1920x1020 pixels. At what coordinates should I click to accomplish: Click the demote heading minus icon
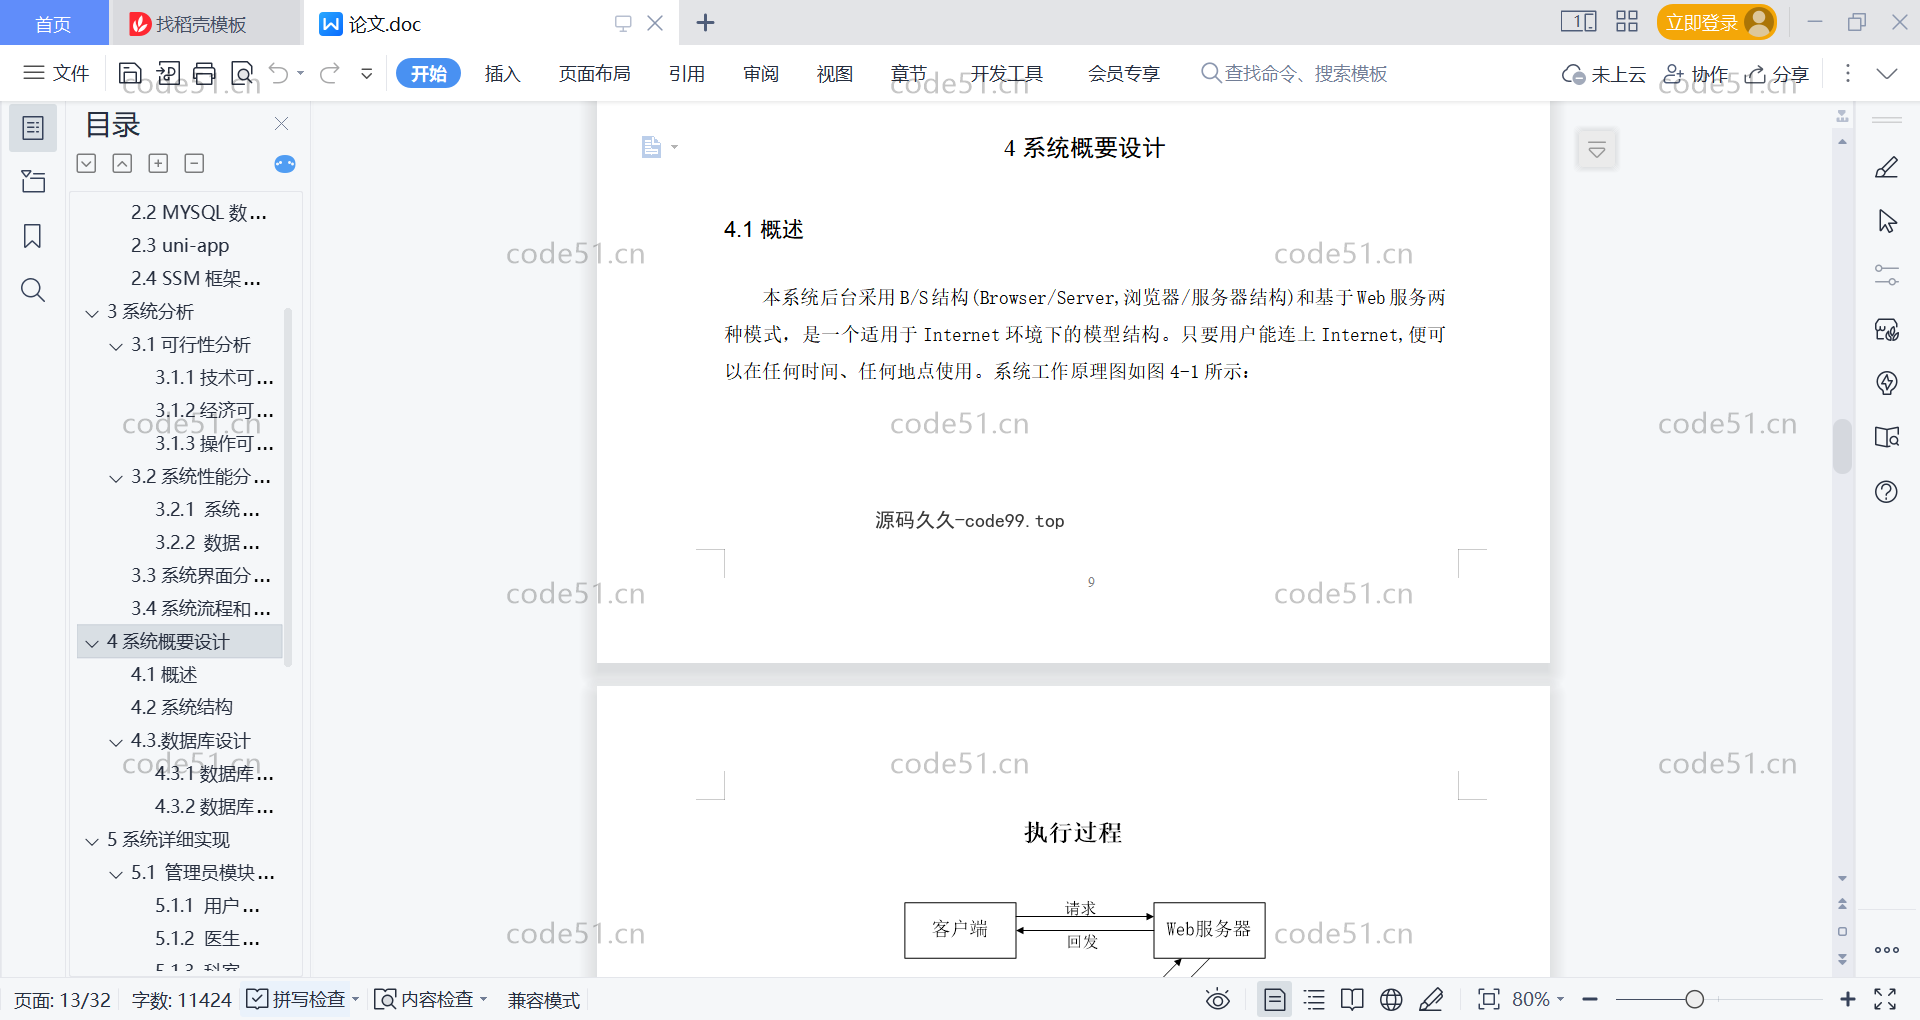click(x=194, y=163)
